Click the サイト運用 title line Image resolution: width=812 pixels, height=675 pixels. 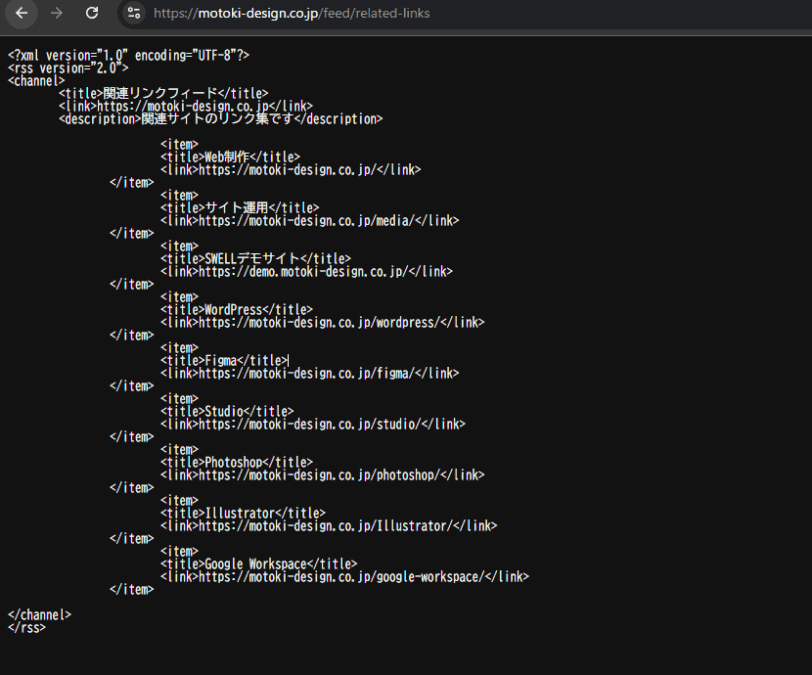click(240, 208)
